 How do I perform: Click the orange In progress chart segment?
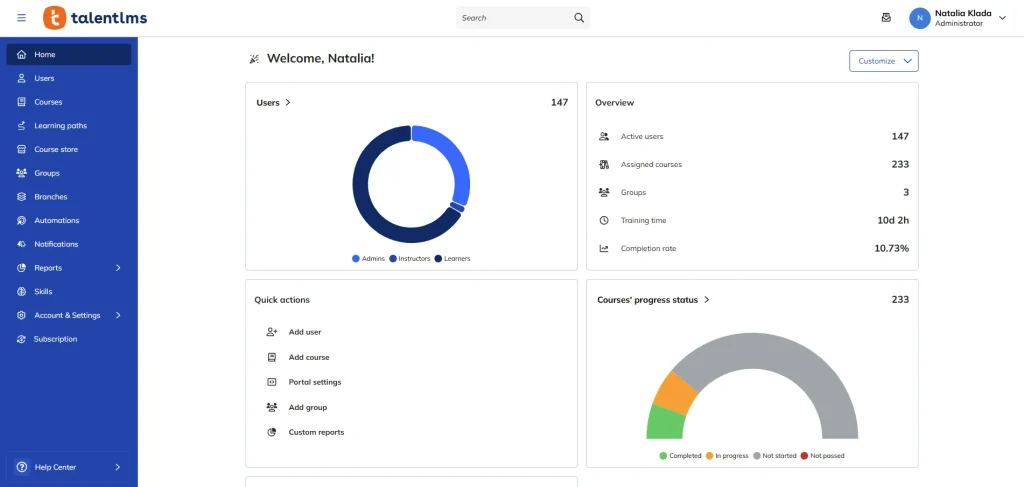tap(671, 391)
